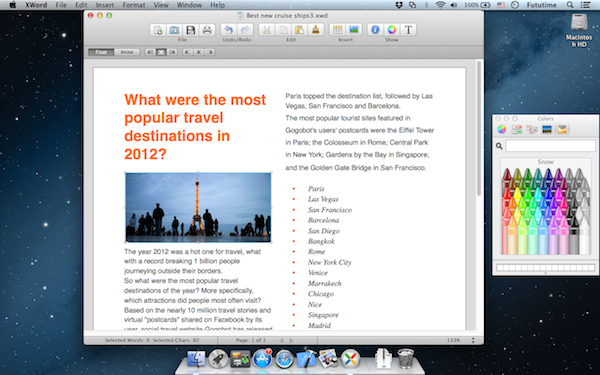The height and width of the screenshot is (375, 600).
Task: Show colors panel via toolbar color wheel
Action: 392,30
